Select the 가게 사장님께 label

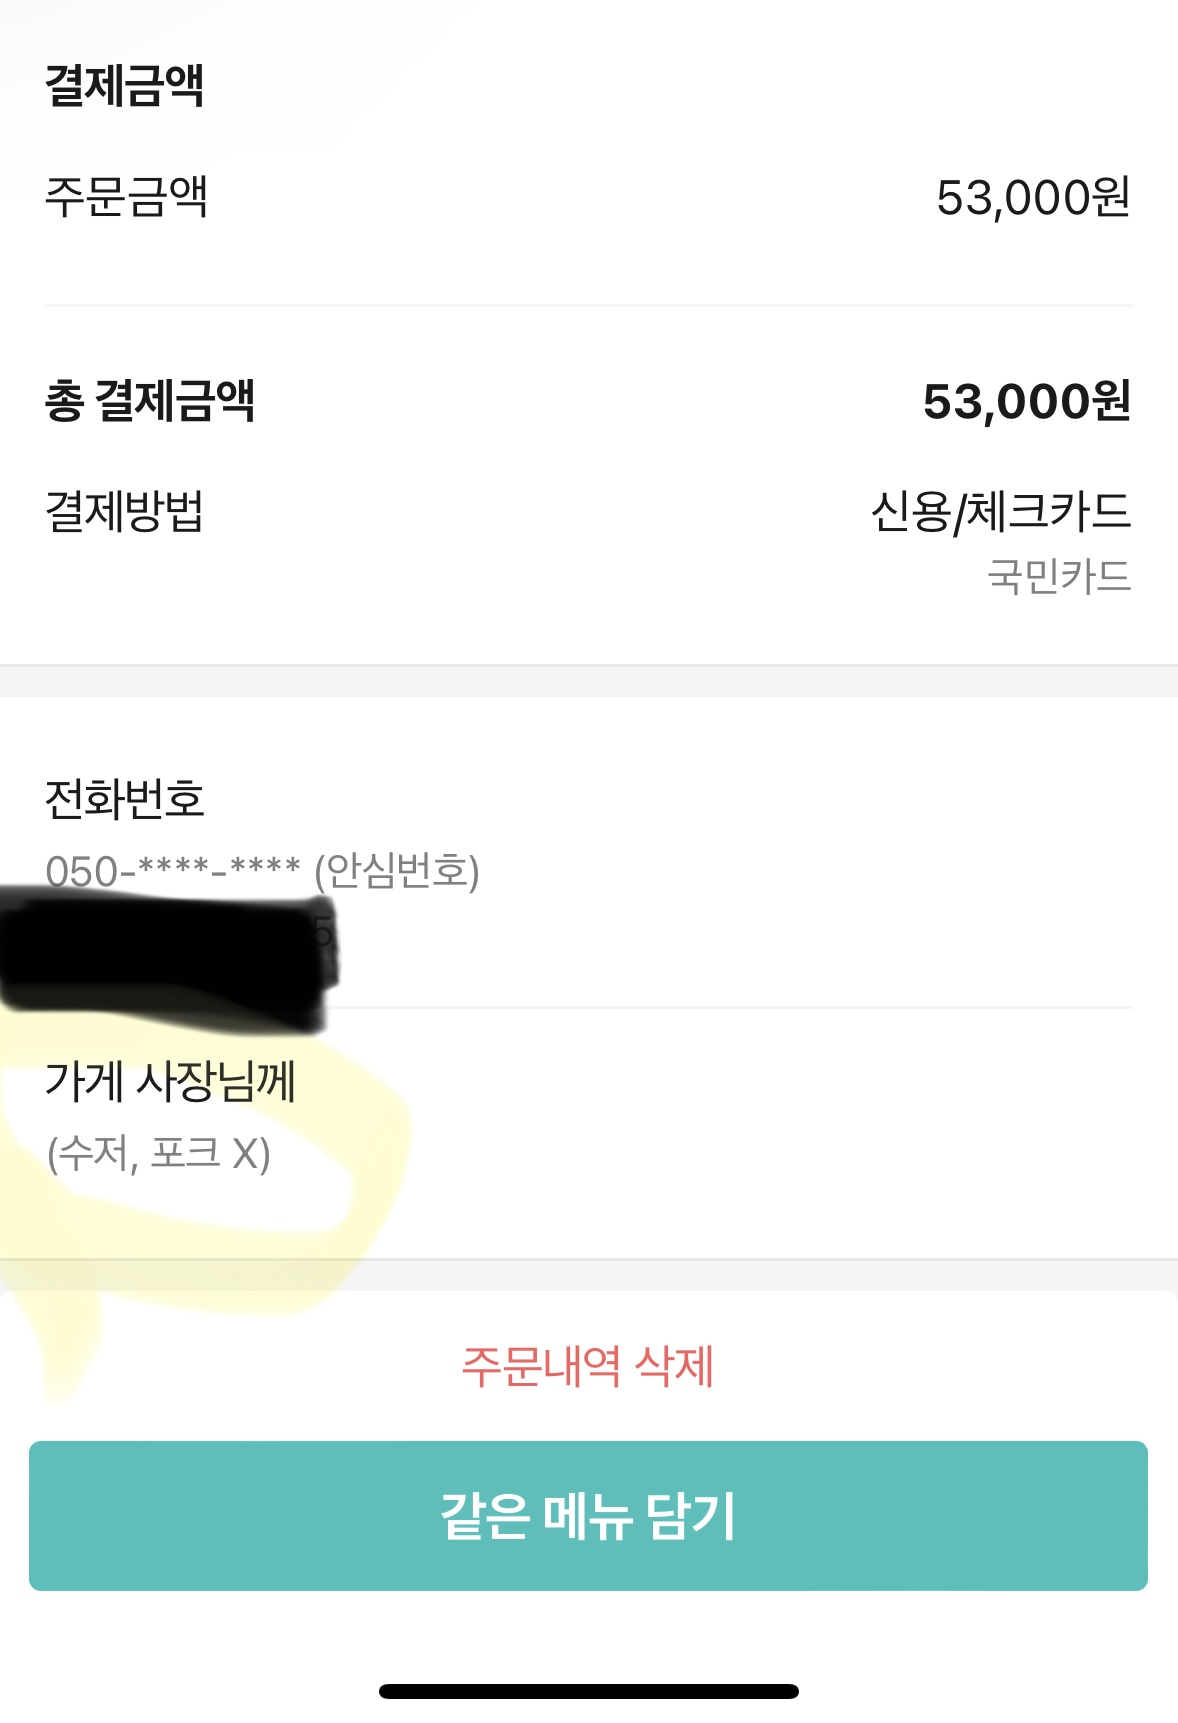[170, 1081]
